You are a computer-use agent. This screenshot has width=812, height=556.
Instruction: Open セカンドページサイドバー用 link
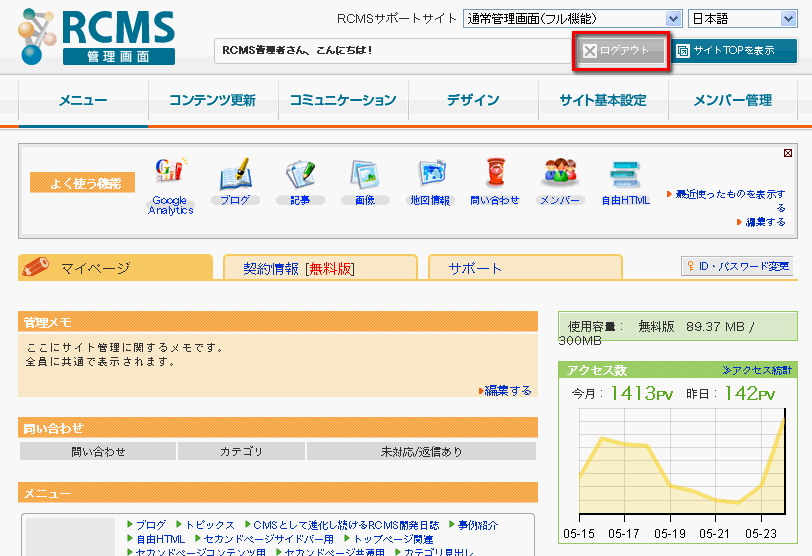pyautogui.click(x=269, y=539)
